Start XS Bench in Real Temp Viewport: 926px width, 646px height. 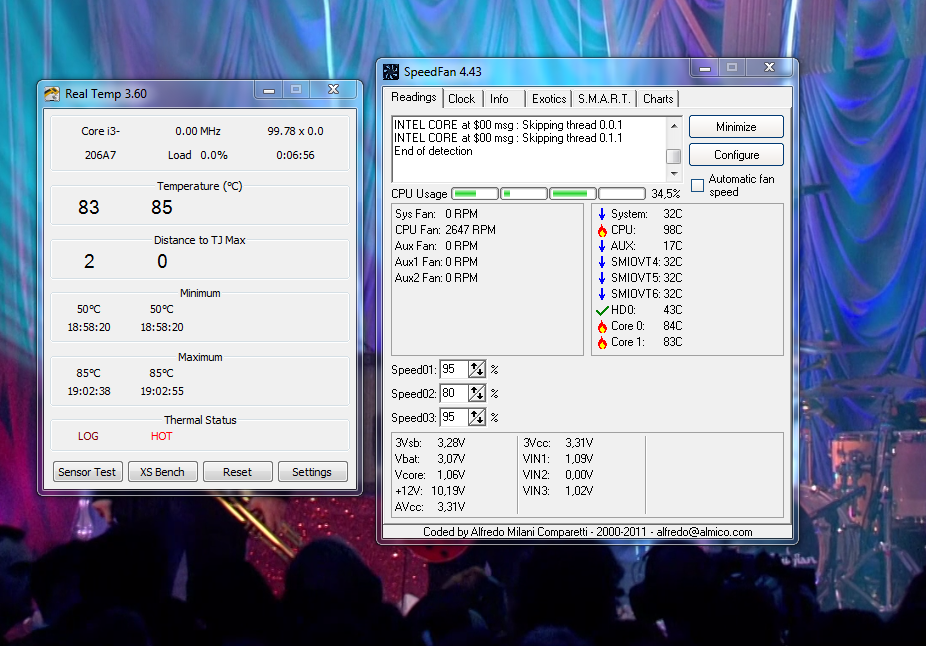tap(162, 472)
